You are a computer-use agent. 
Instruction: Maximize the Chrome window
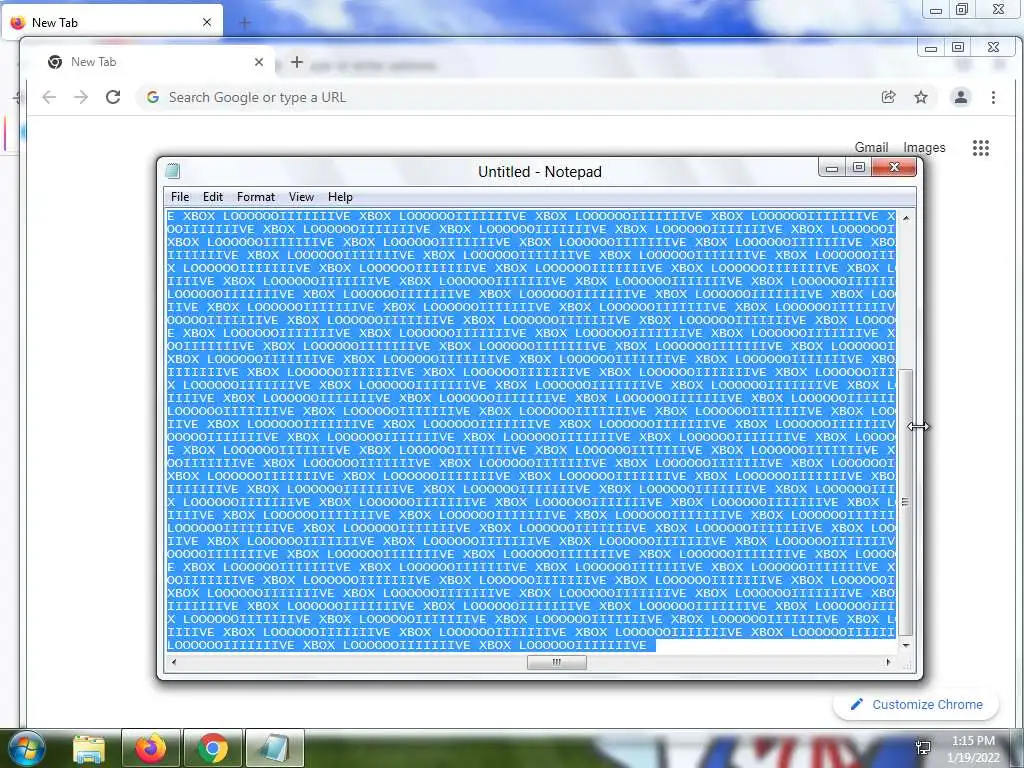958,48
